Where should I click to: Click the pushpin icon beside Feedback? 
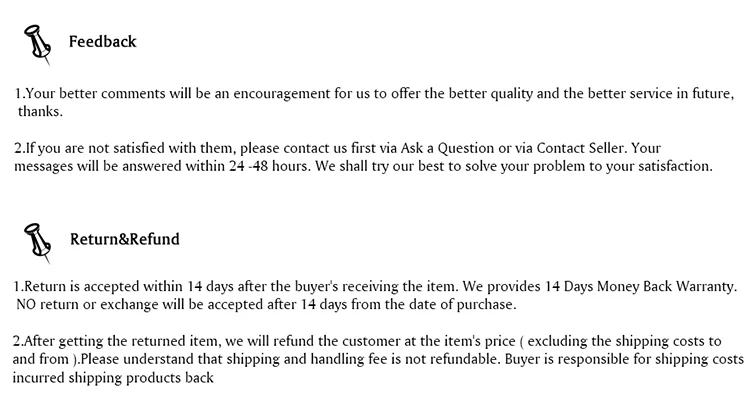click(37, 45)
